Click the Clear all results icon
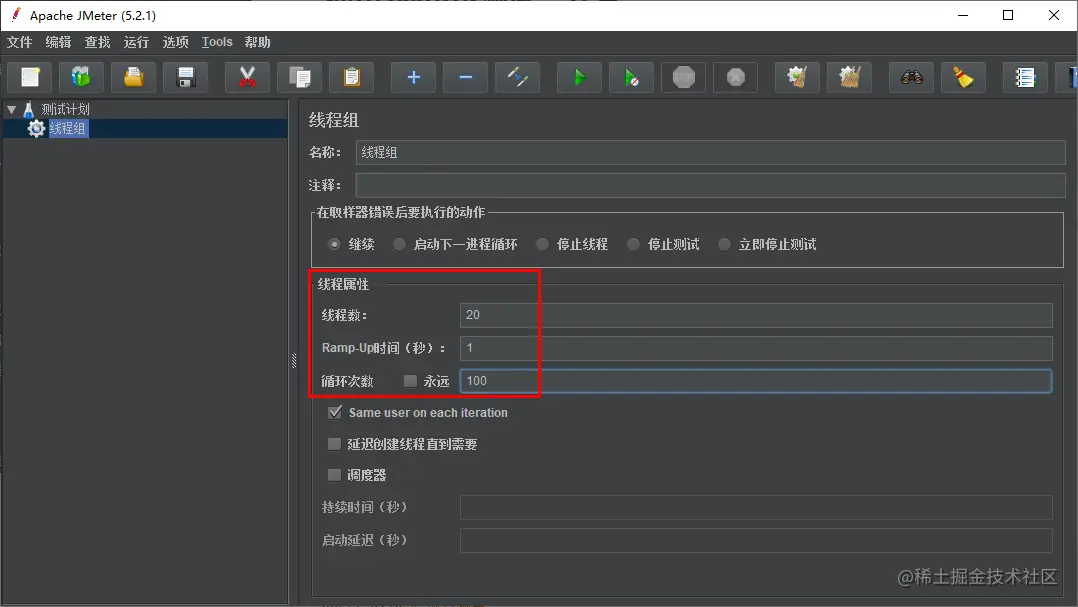 pos(849,77)
